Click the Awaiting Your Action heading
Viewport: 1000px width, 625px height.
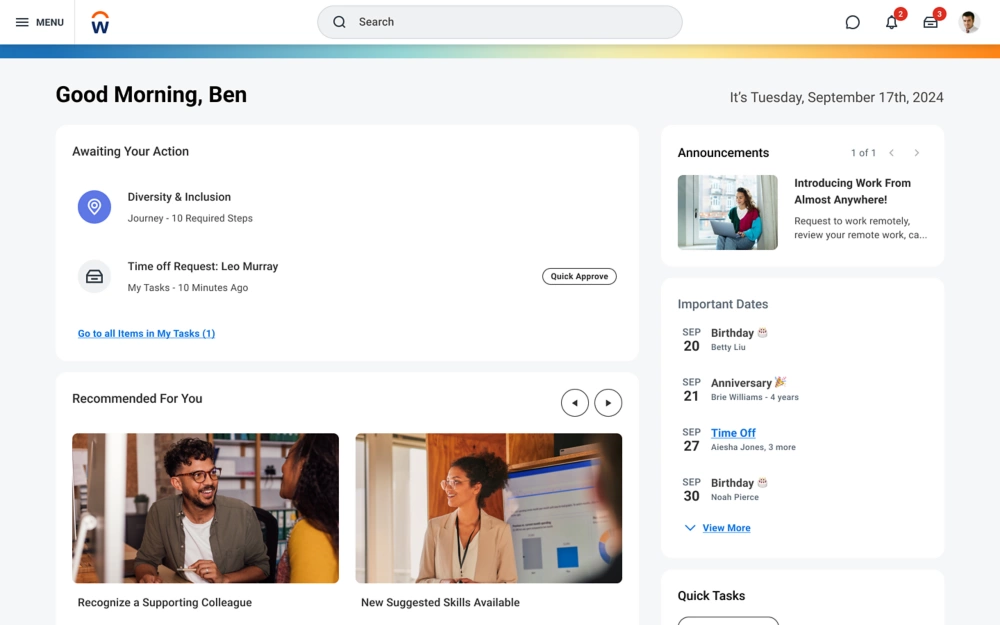(130, 152)
